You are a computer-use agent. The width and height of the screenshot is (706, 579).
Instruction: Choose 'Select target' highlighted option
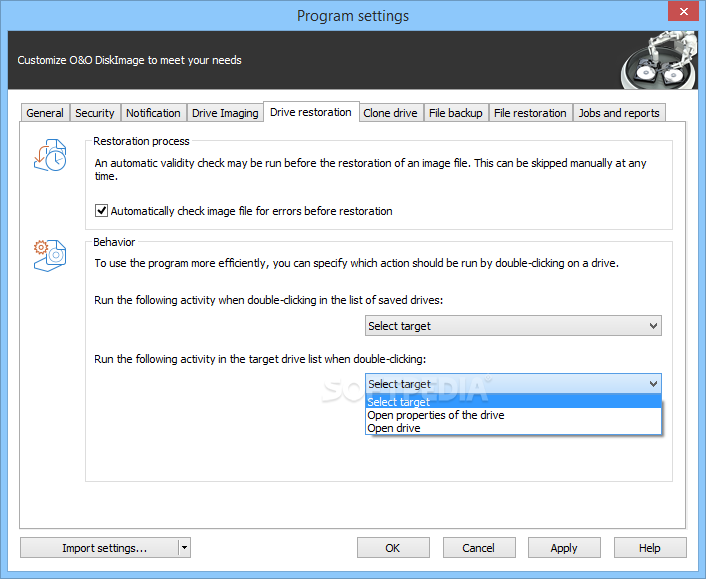coord(513,402)
